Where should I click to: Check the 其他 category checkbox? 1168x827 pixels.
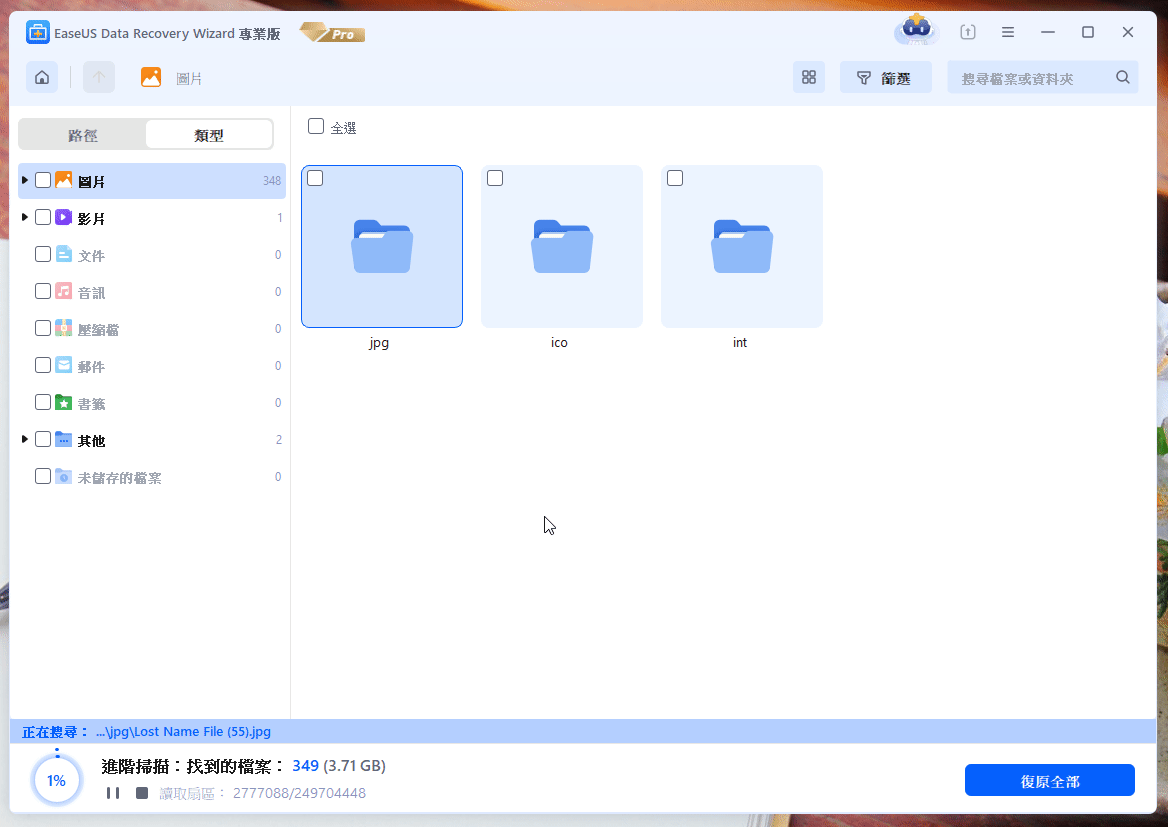pyautogui.click(x=43, y=440)
